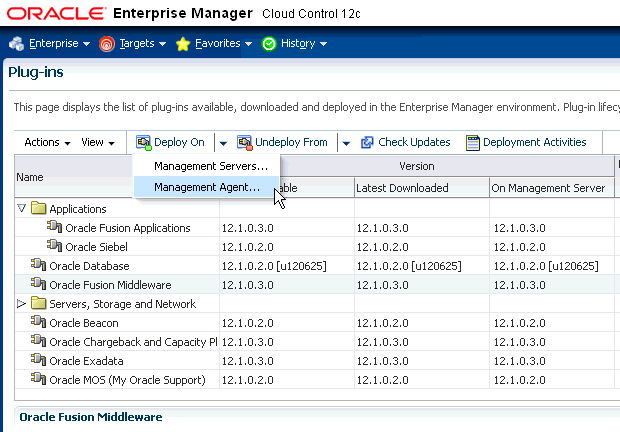Select the Oracle Beacon row
620x432 pixels.
314,323
